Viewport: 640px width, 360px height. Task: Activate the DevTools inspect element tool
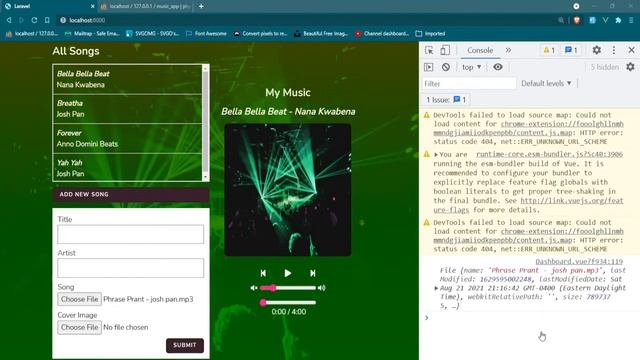point(429,50)
